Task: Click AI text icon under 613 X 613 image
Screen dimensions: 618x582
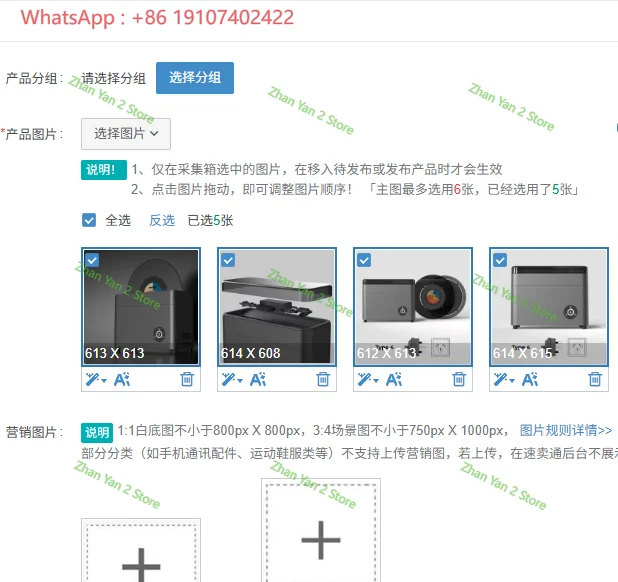Action: click(x=122, y=379)
